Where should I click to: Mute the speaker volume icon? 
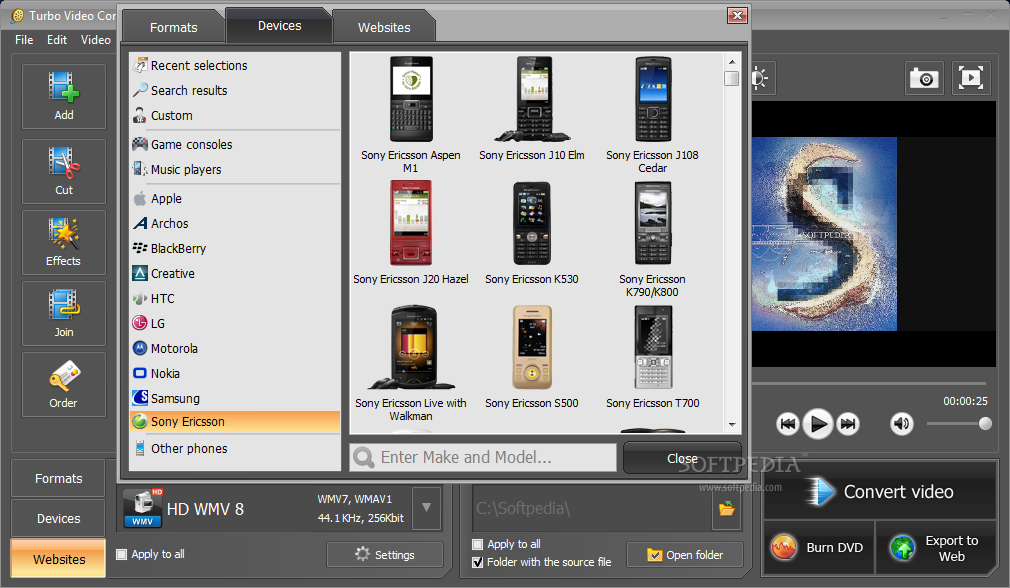coord(902,424)
